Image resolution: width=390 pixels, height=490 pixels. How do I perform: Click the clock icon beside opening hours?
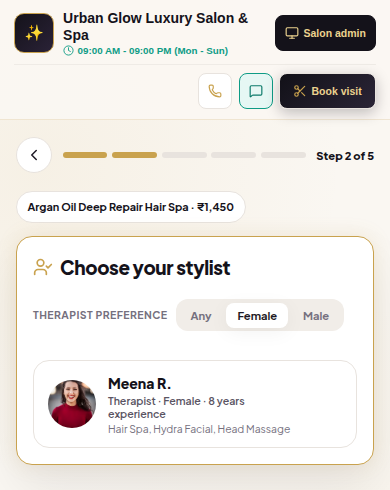(x=68, y=51)
